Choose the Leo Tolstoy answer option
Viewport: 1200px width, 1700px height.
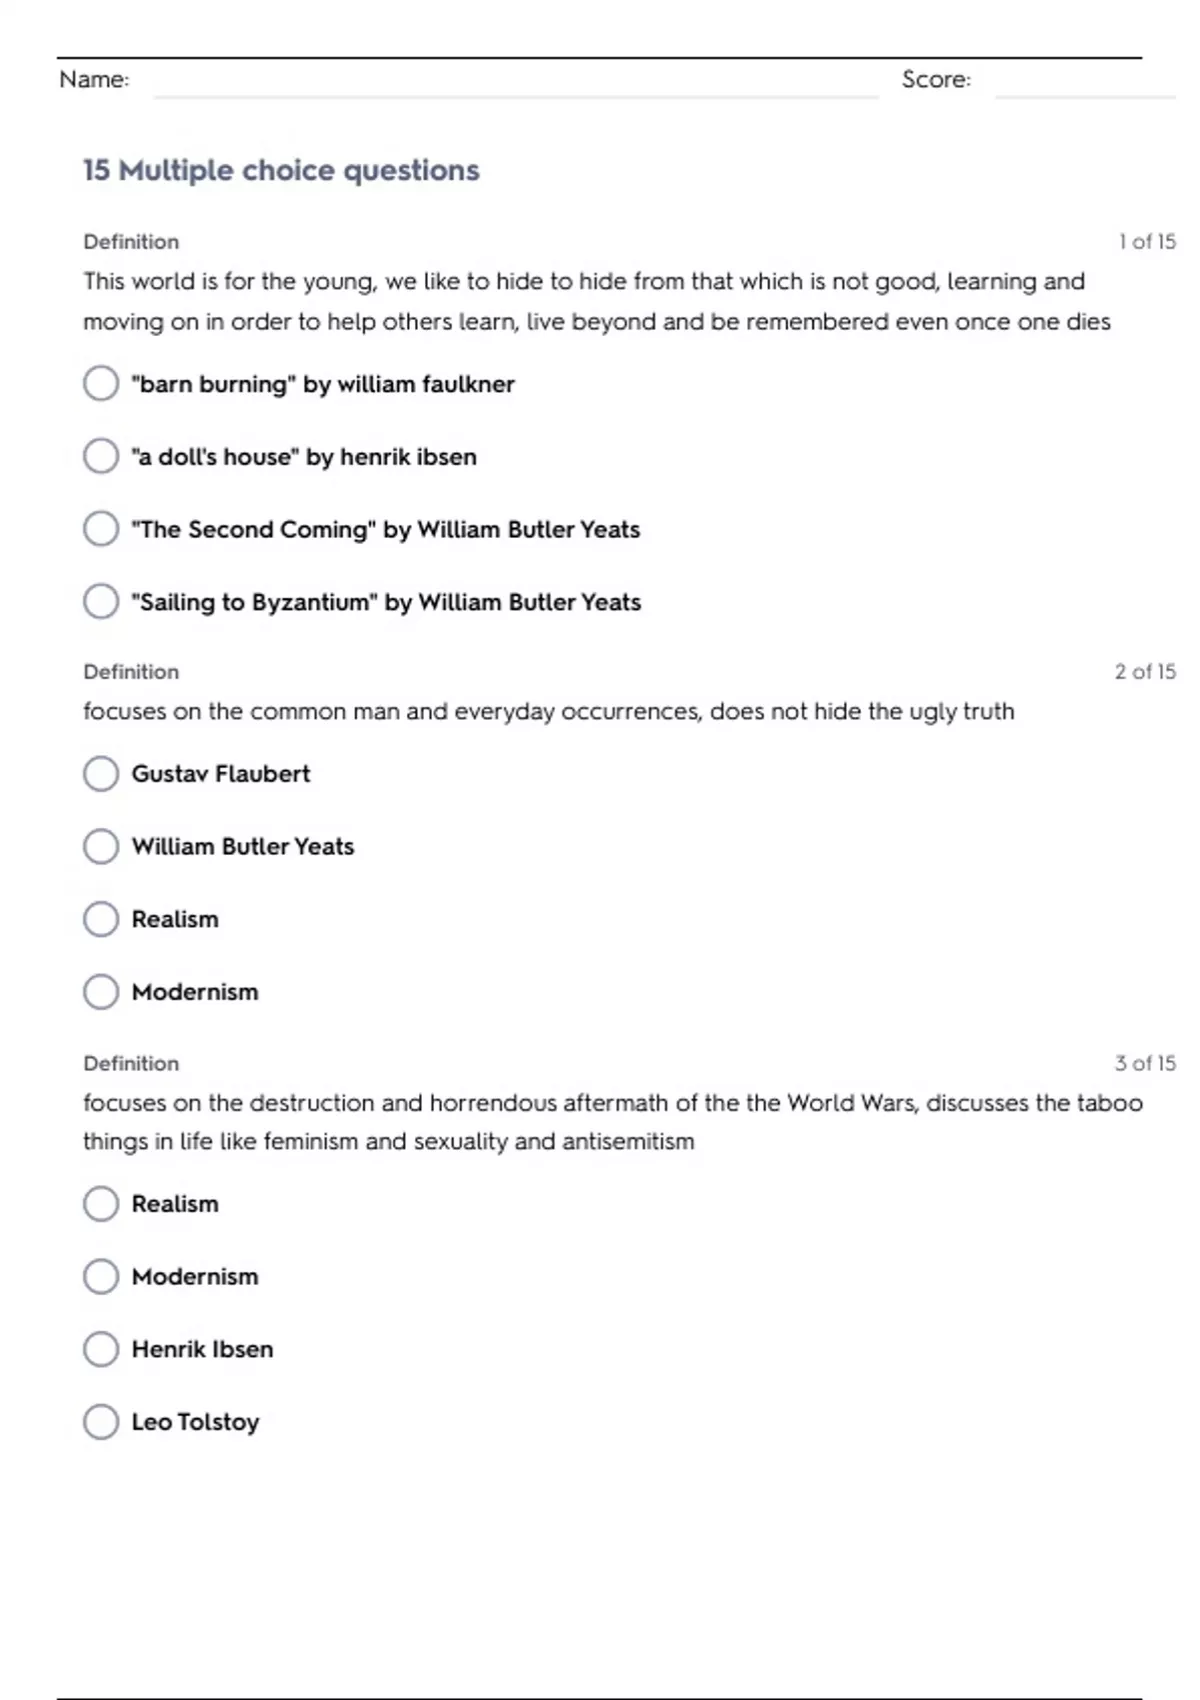click(x=101, y=1422)
